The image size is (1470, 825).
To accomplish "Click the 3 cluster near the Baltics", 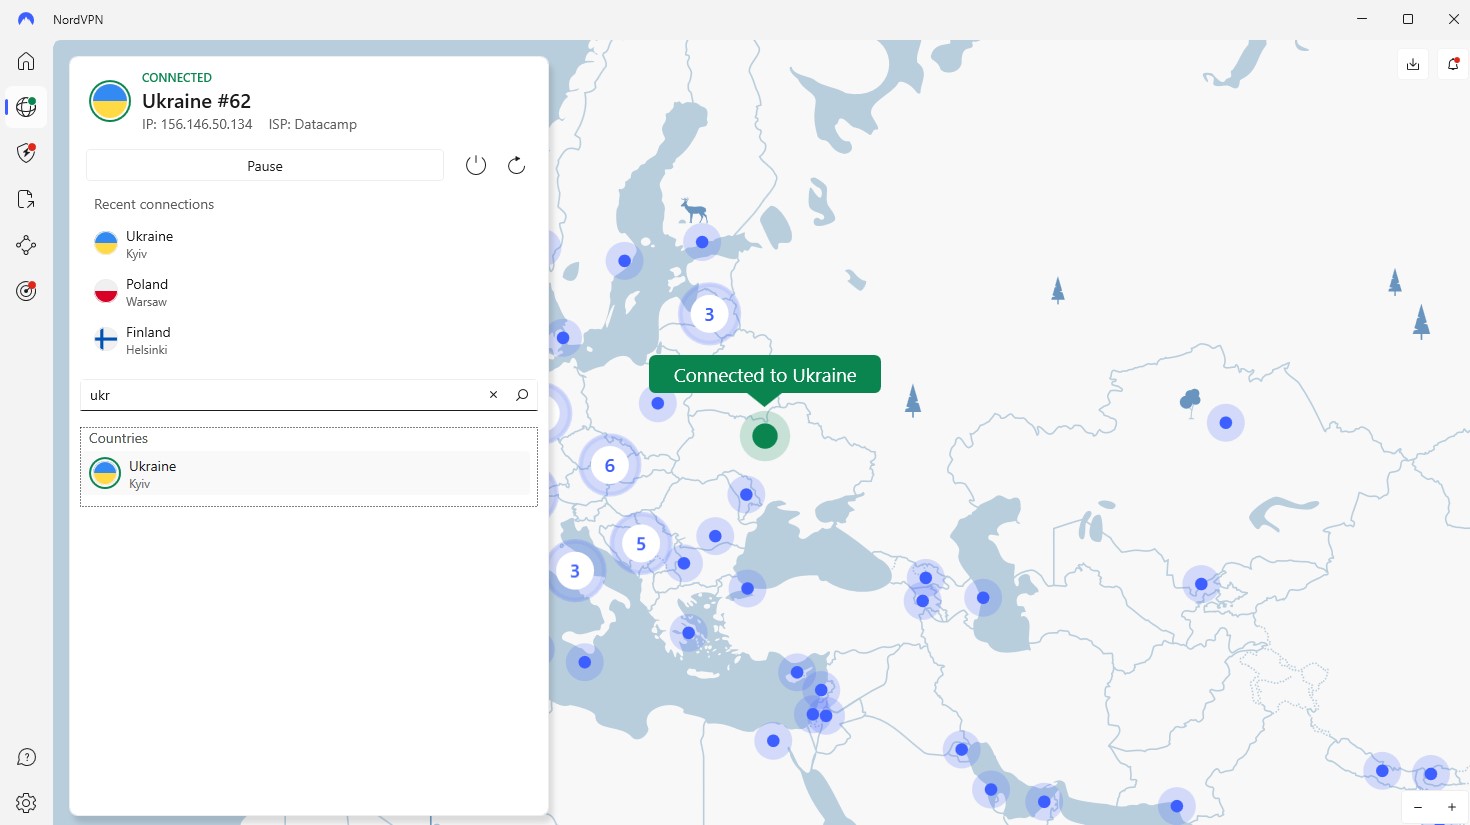I will point(709,314).
